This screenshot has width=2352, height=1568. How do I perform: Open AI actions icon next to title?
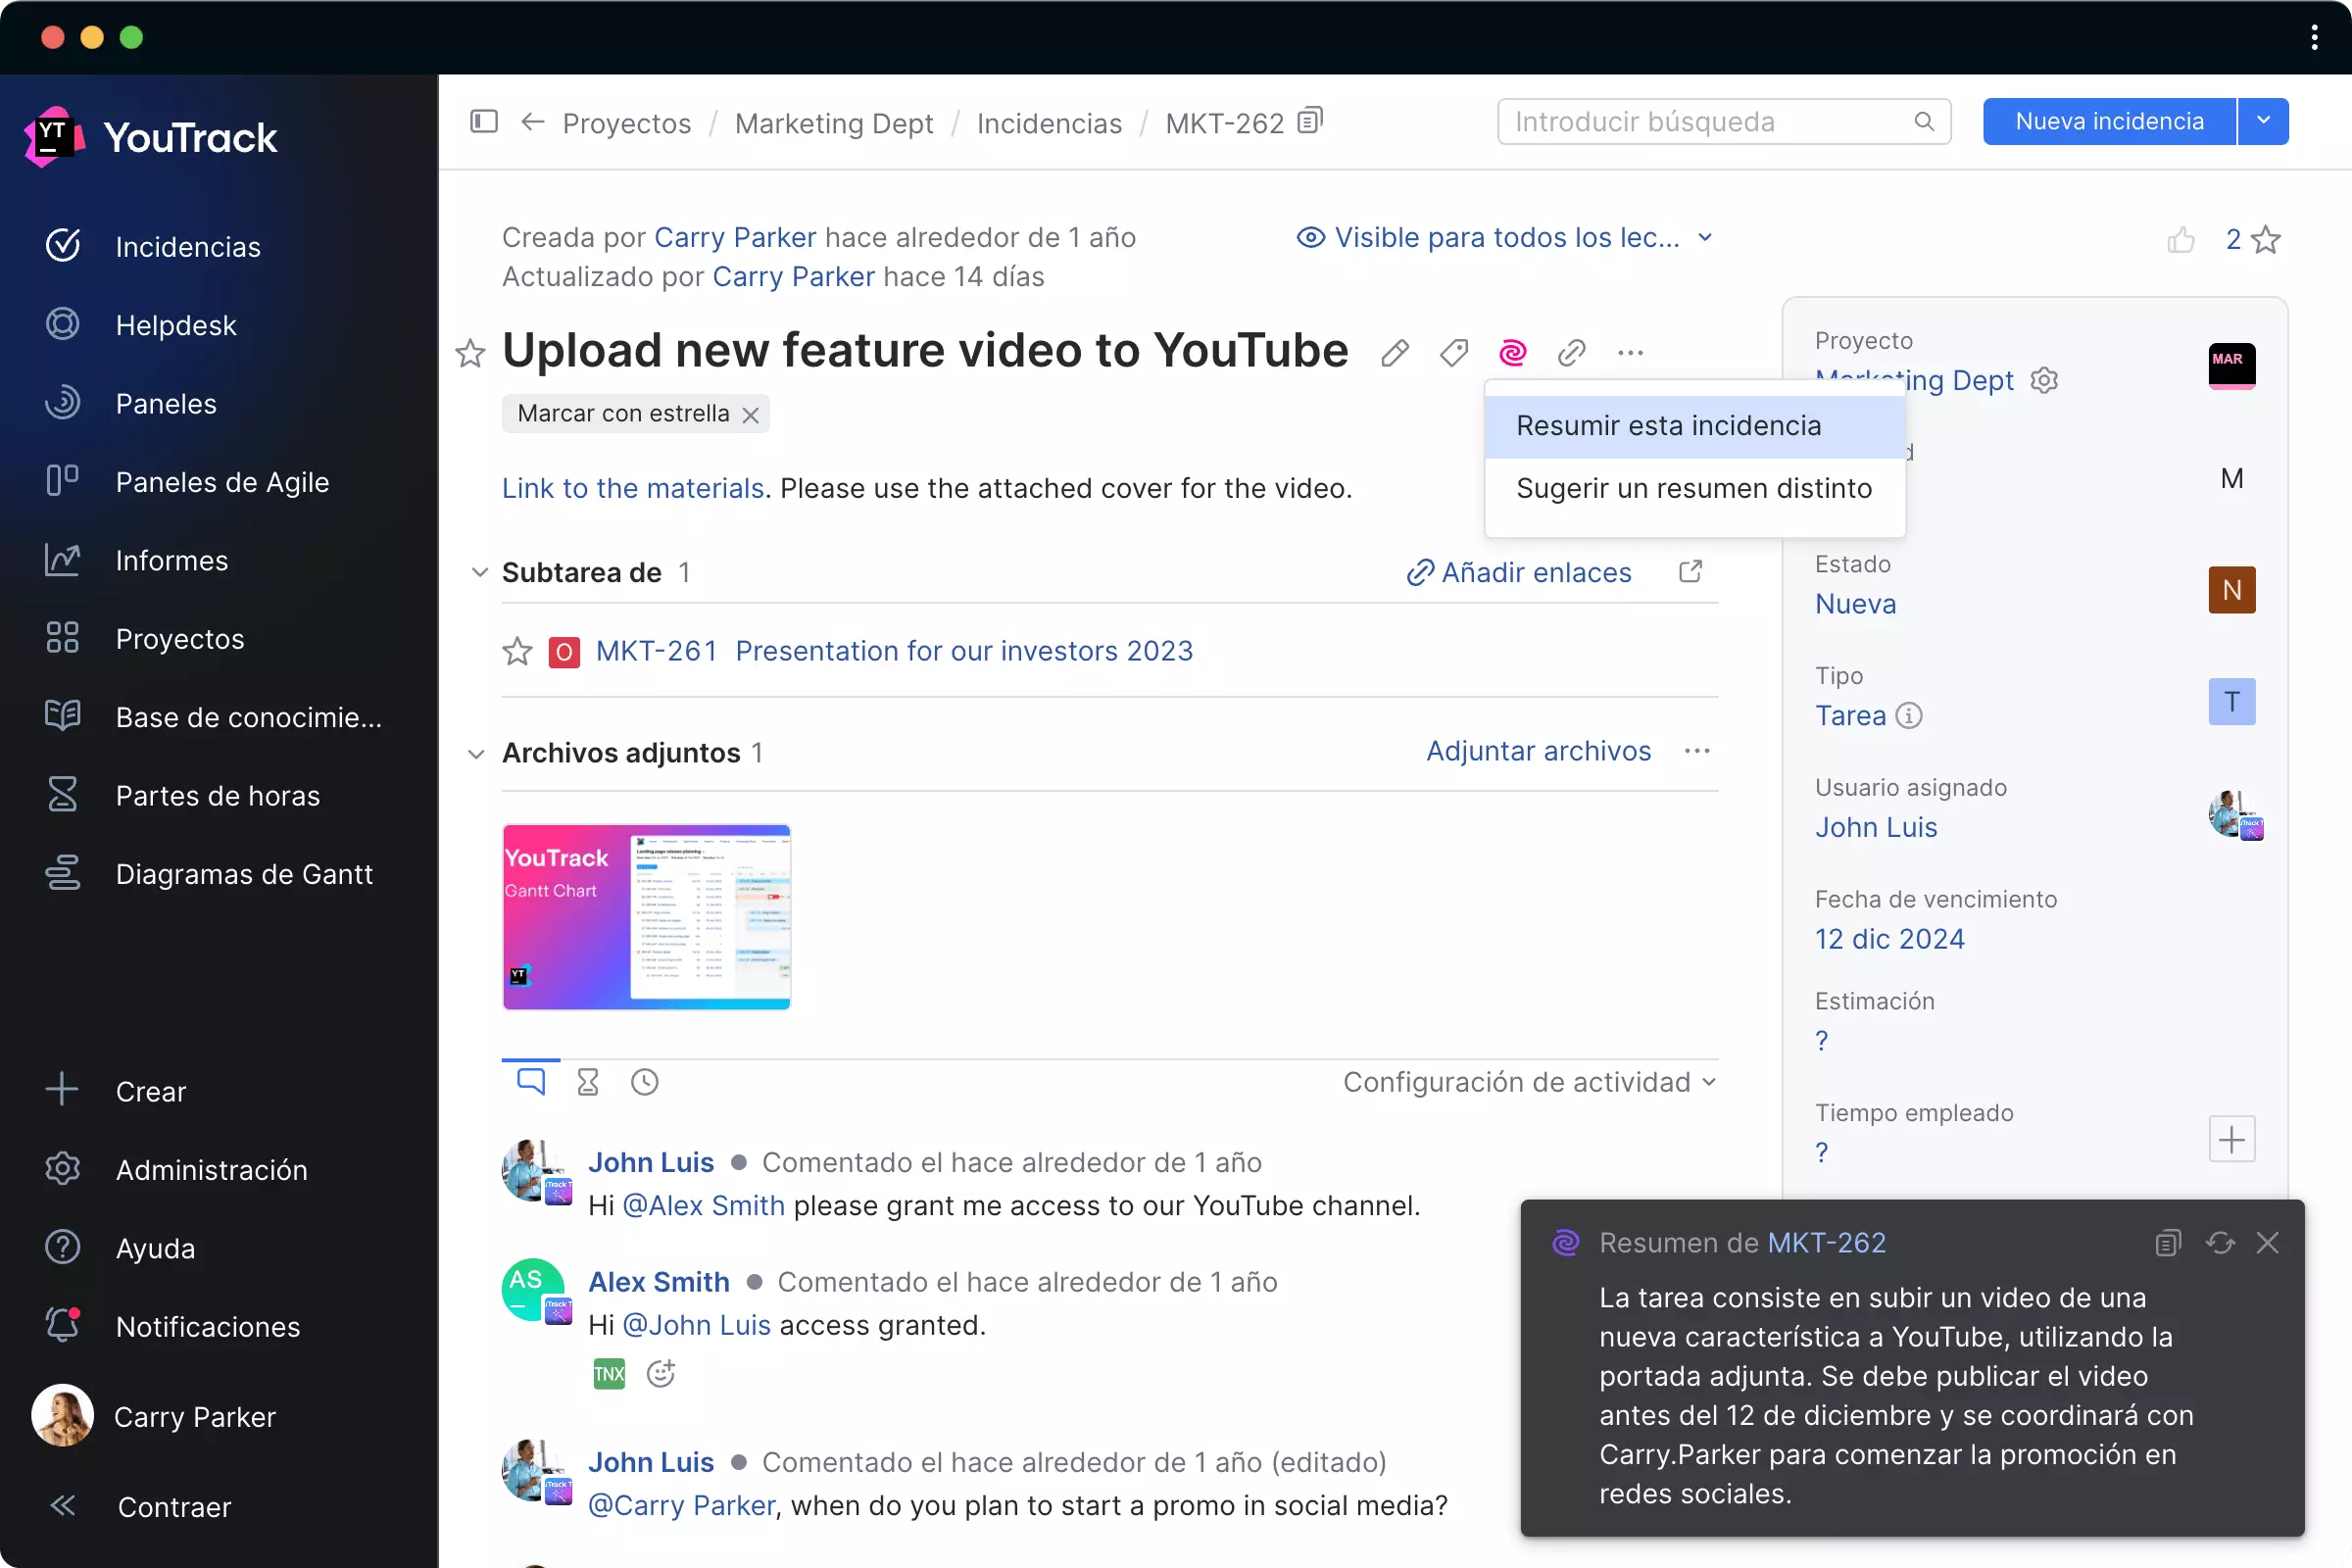click(1512, 352)
